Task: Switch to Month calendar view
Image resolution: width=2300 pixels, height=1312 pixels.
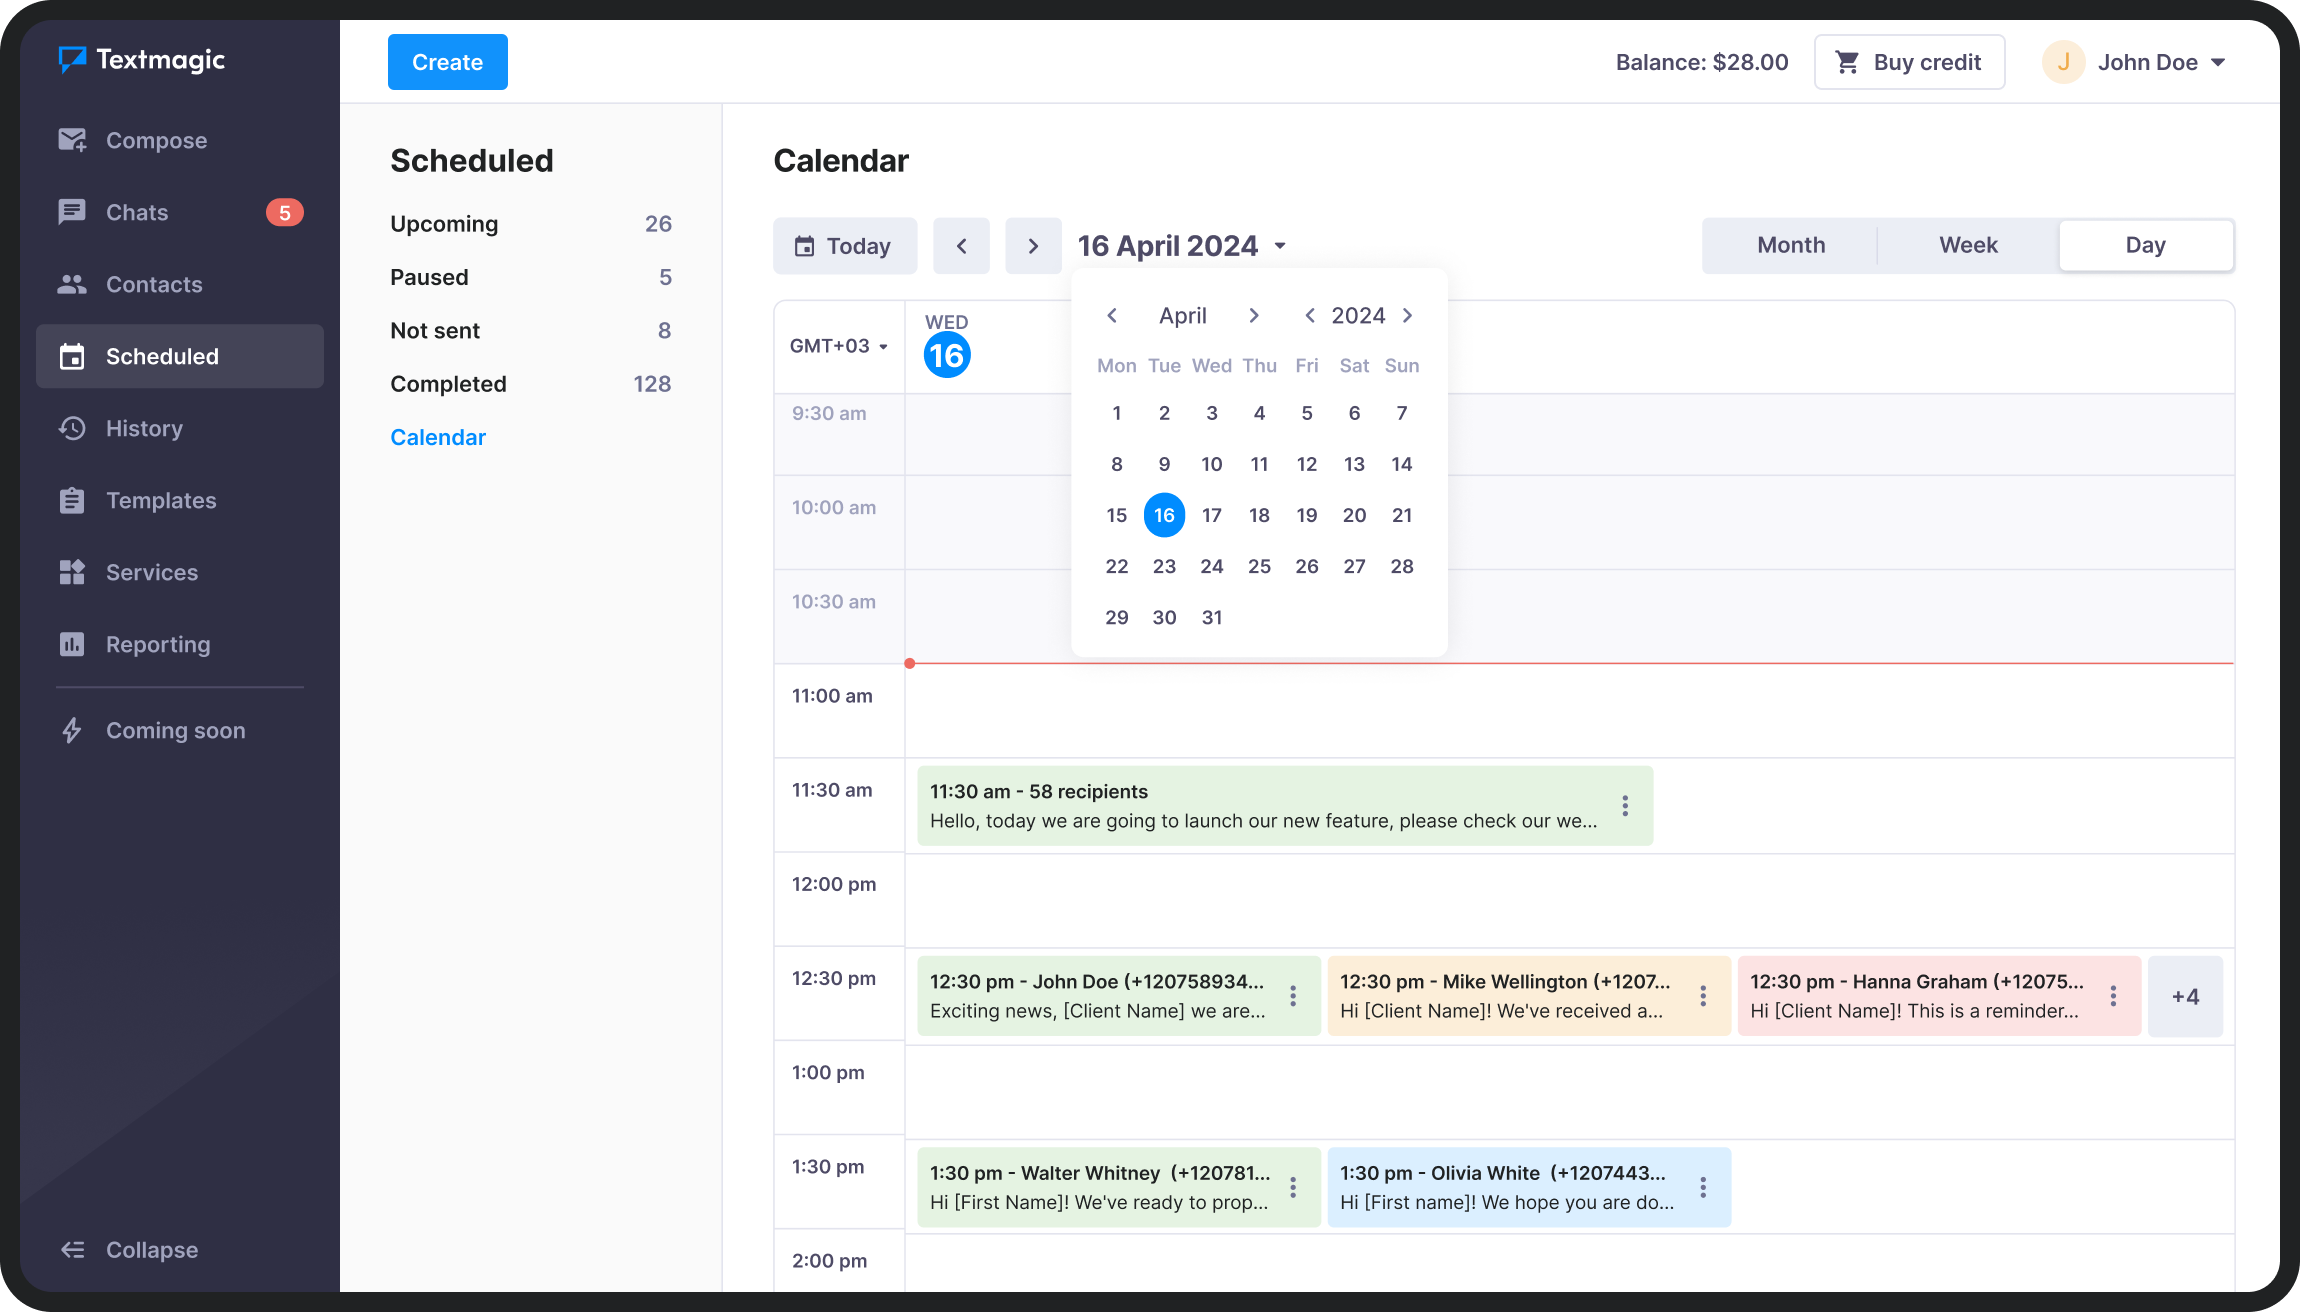Action: point(1790,245)
